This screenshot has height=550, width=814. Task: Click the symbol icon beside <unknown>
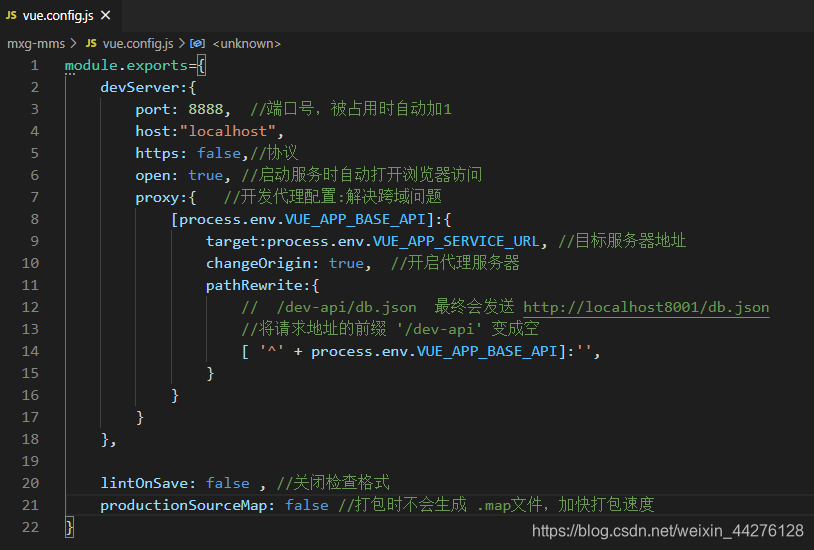click(197, 44)
